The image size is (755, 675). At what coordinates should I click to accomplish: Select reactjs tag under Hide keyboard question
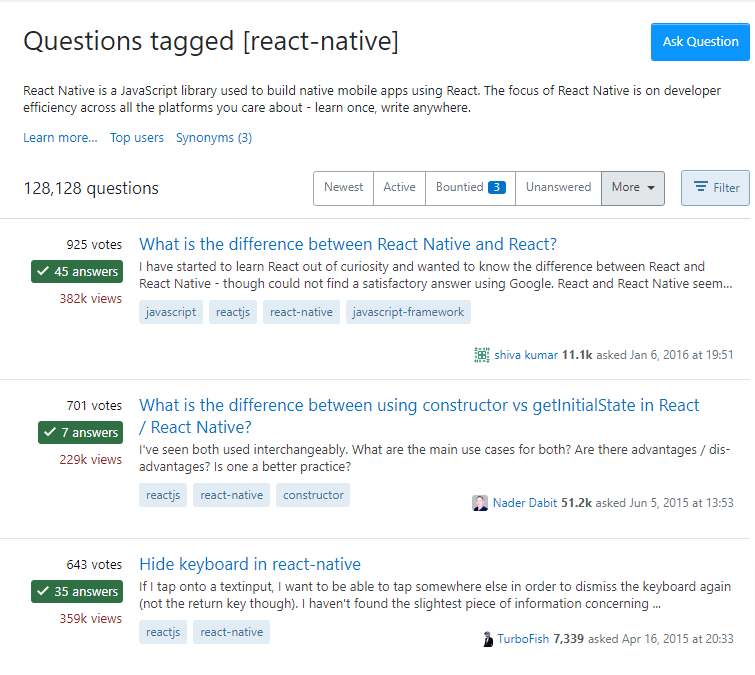pos(163,632)
